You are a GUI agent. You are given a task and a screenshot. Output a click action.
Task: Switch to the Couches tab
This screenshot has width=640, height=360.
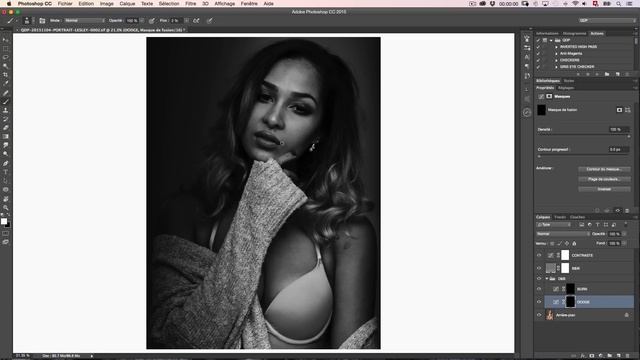pyautogui.click(x=578, y=217)
